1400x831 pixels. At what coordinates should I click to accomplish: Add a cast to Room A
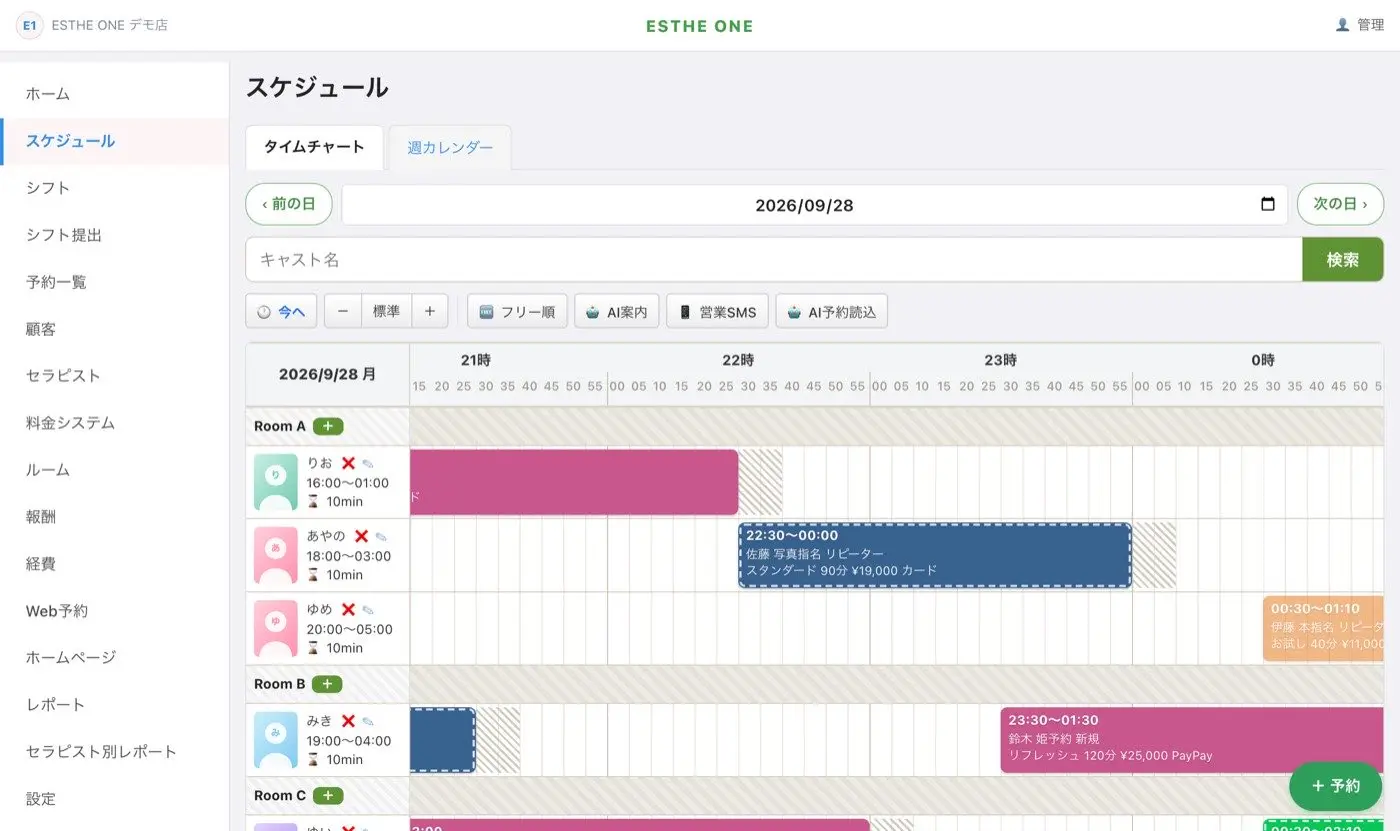(328, 426)
